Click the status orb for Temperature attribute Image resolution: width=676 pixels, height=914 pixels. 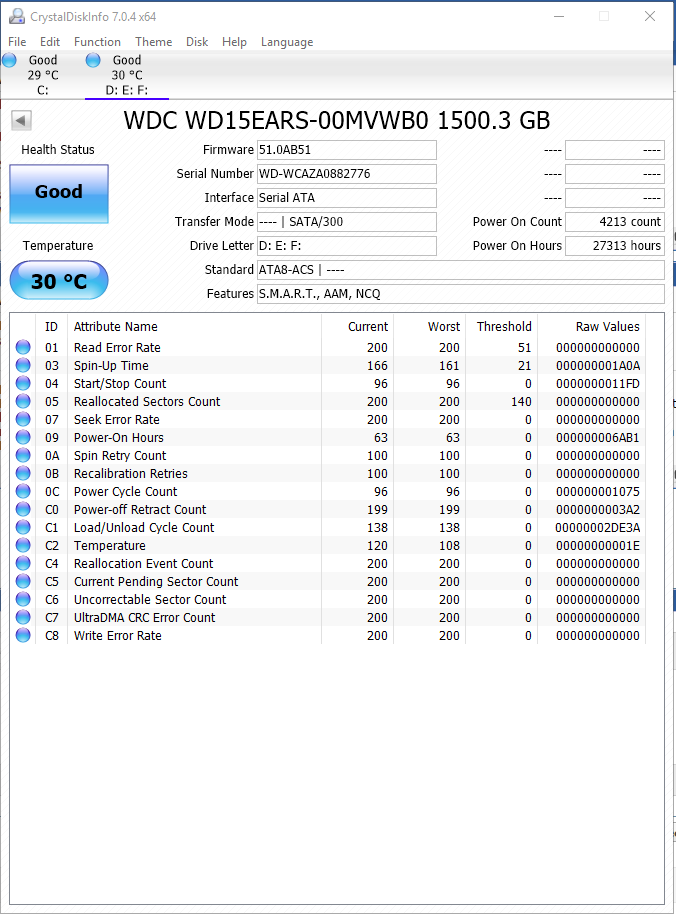tap(23, 546)
